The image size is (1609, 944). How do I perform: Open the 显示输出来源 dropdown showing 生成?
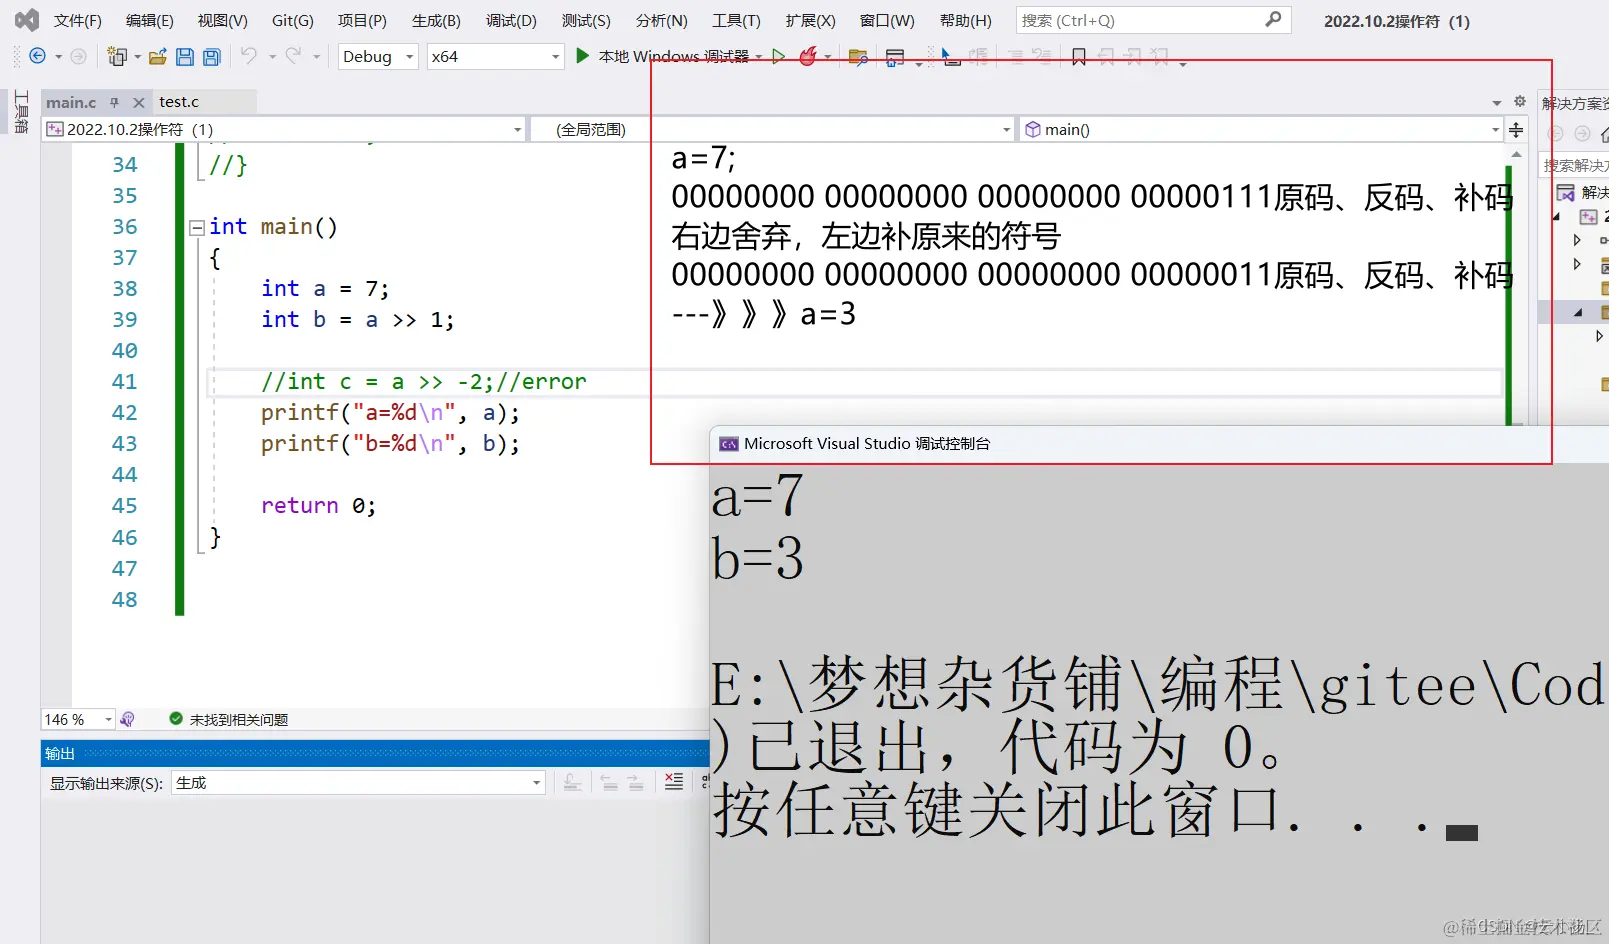coord(358,783)
